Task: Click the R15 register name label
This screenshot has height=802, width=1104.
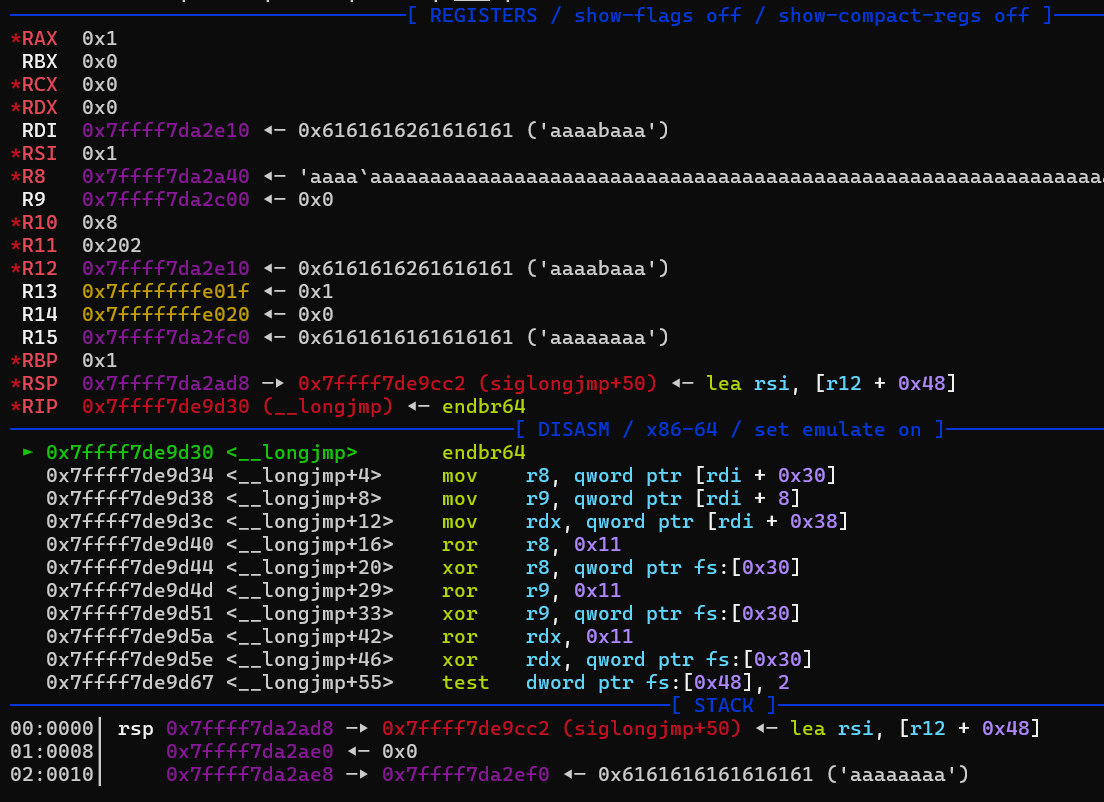Action: 39,337
